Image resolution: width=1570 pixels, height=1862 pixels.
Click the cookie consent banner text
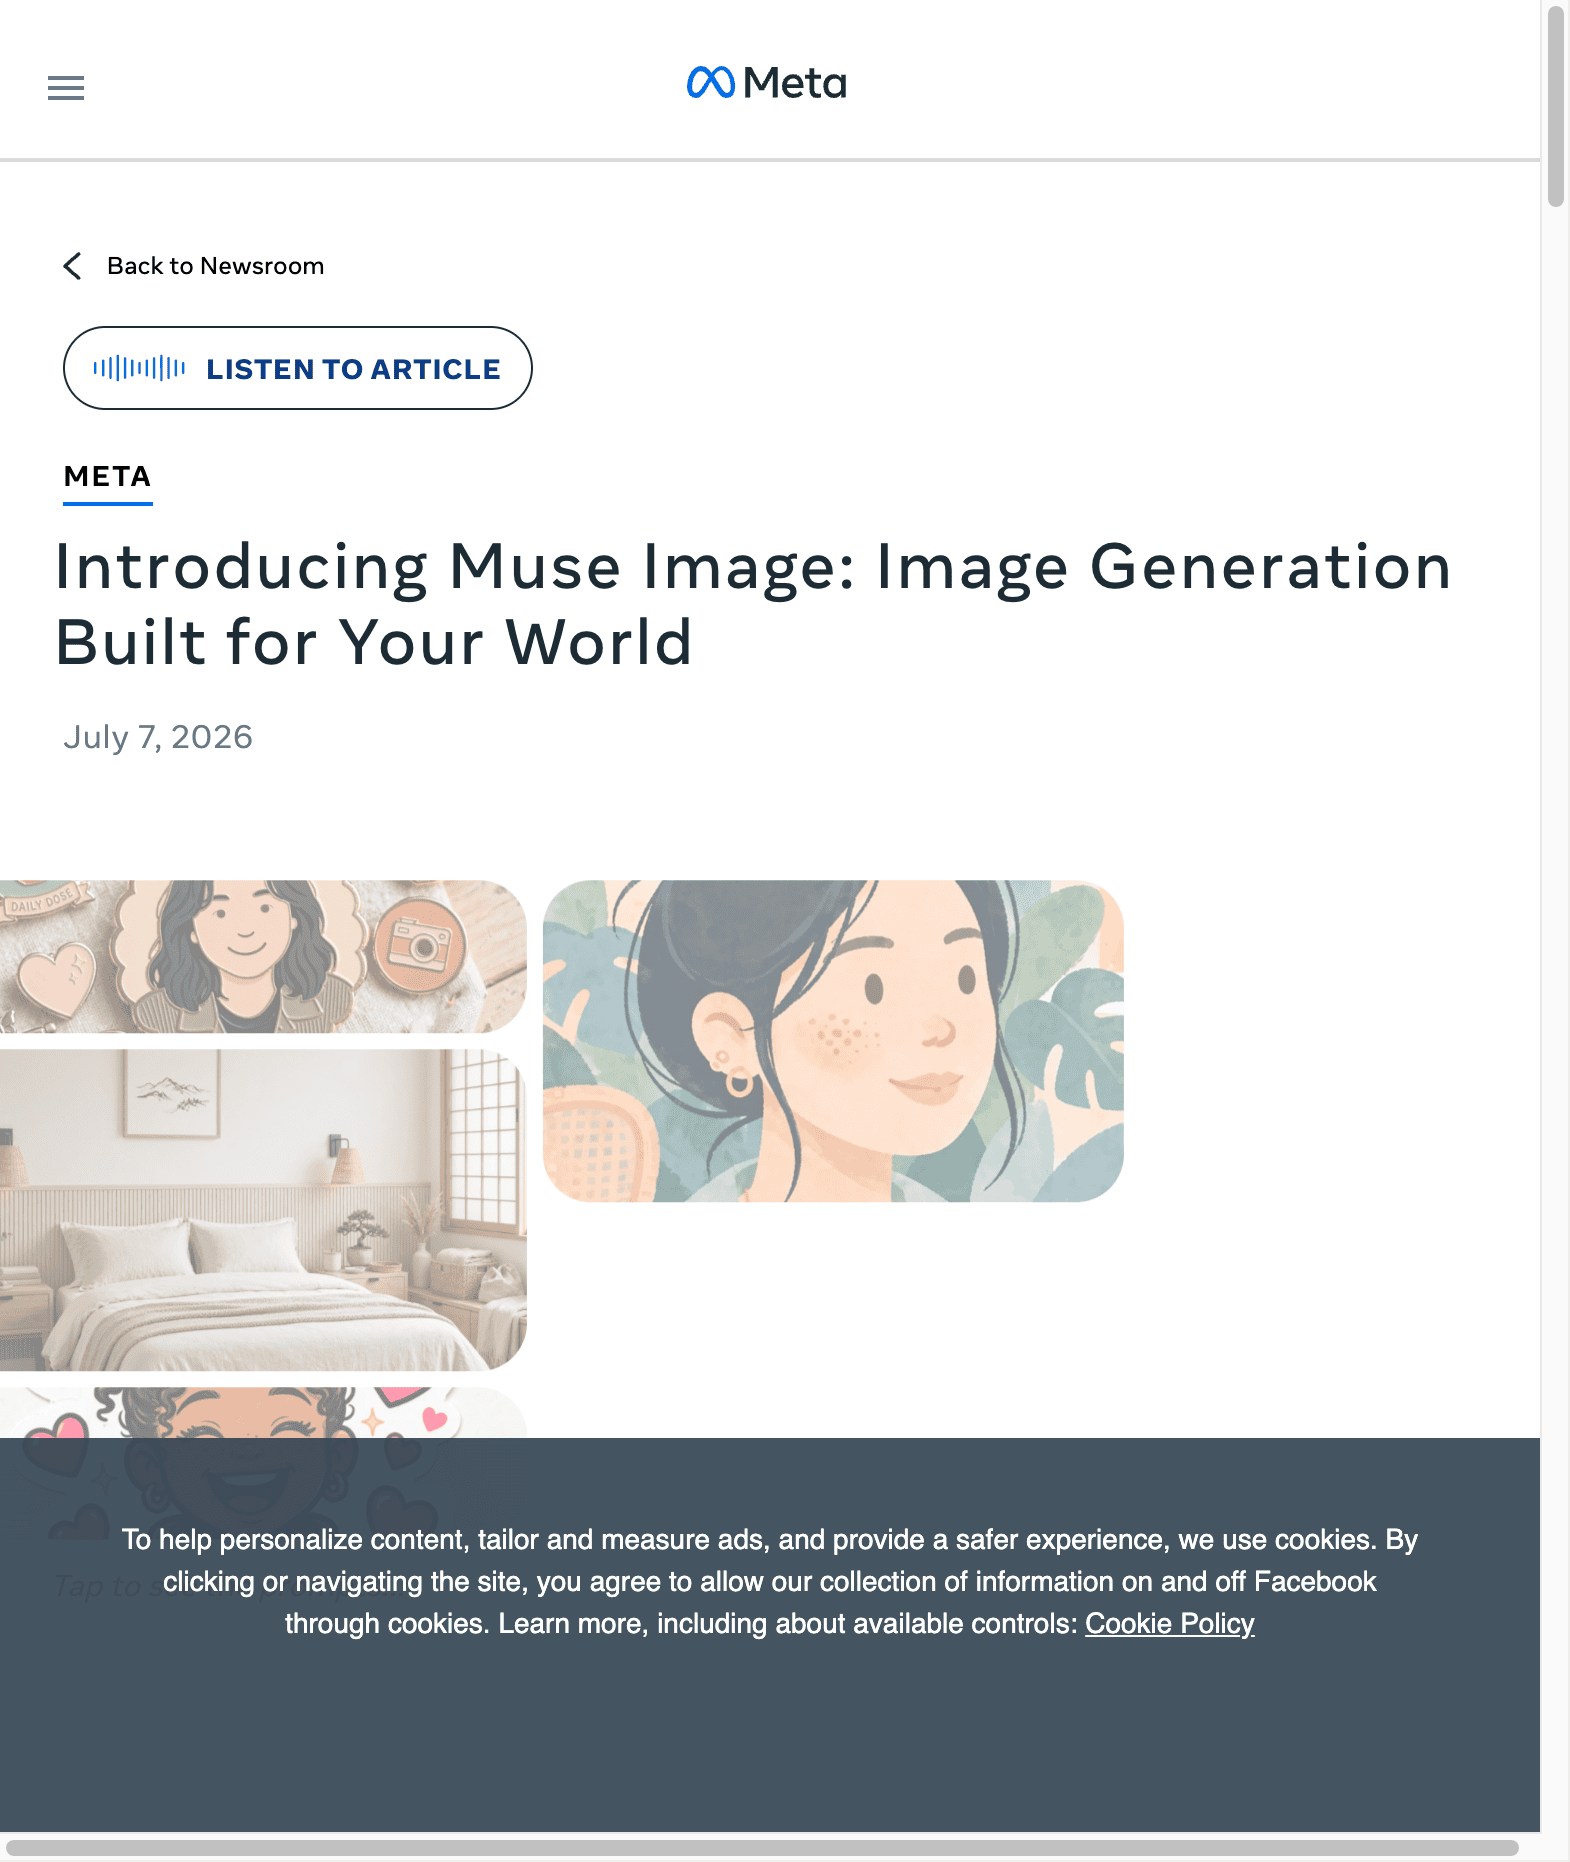click(x=770, y=1581)
